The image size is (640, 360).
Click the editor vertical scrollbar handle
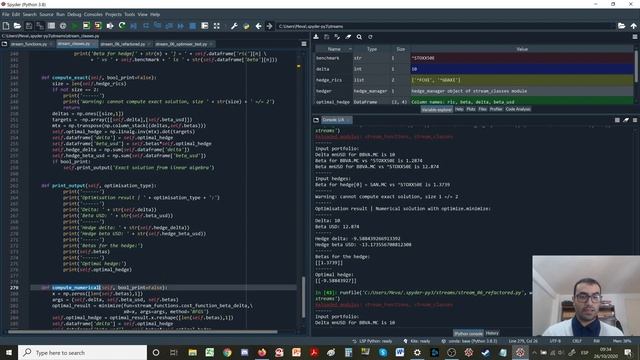[303, 297]
